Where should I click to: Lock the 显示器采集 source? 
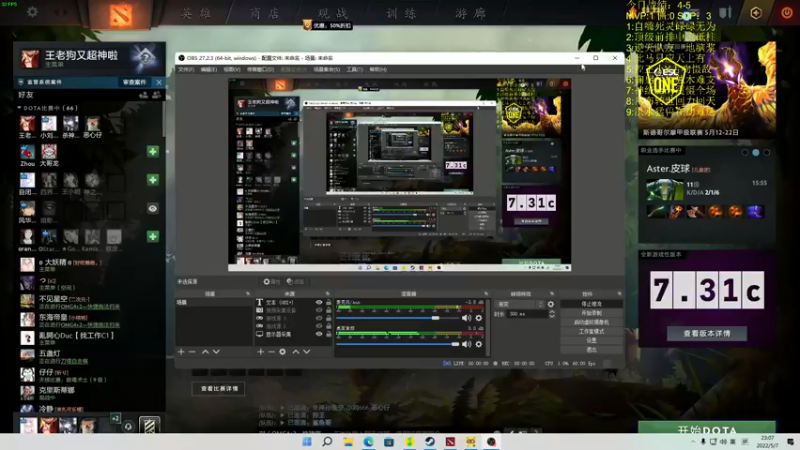point(329,334)
